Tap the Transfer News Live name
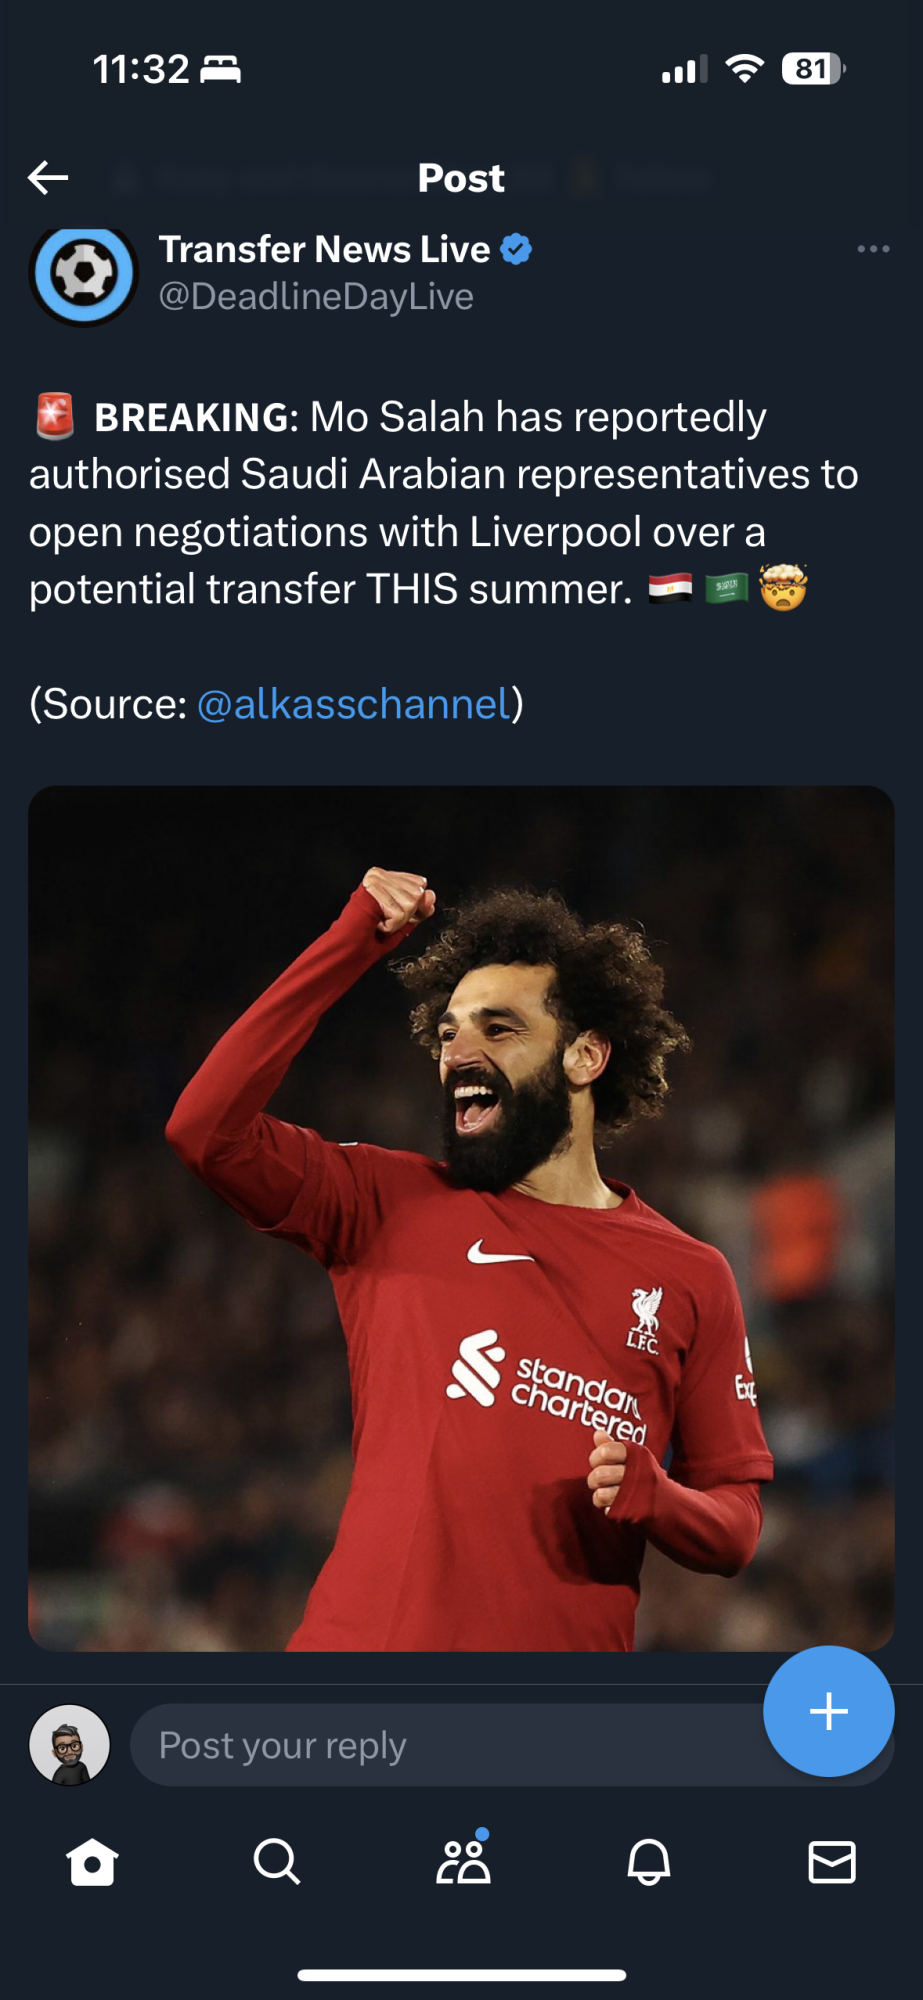 (324, 249)
